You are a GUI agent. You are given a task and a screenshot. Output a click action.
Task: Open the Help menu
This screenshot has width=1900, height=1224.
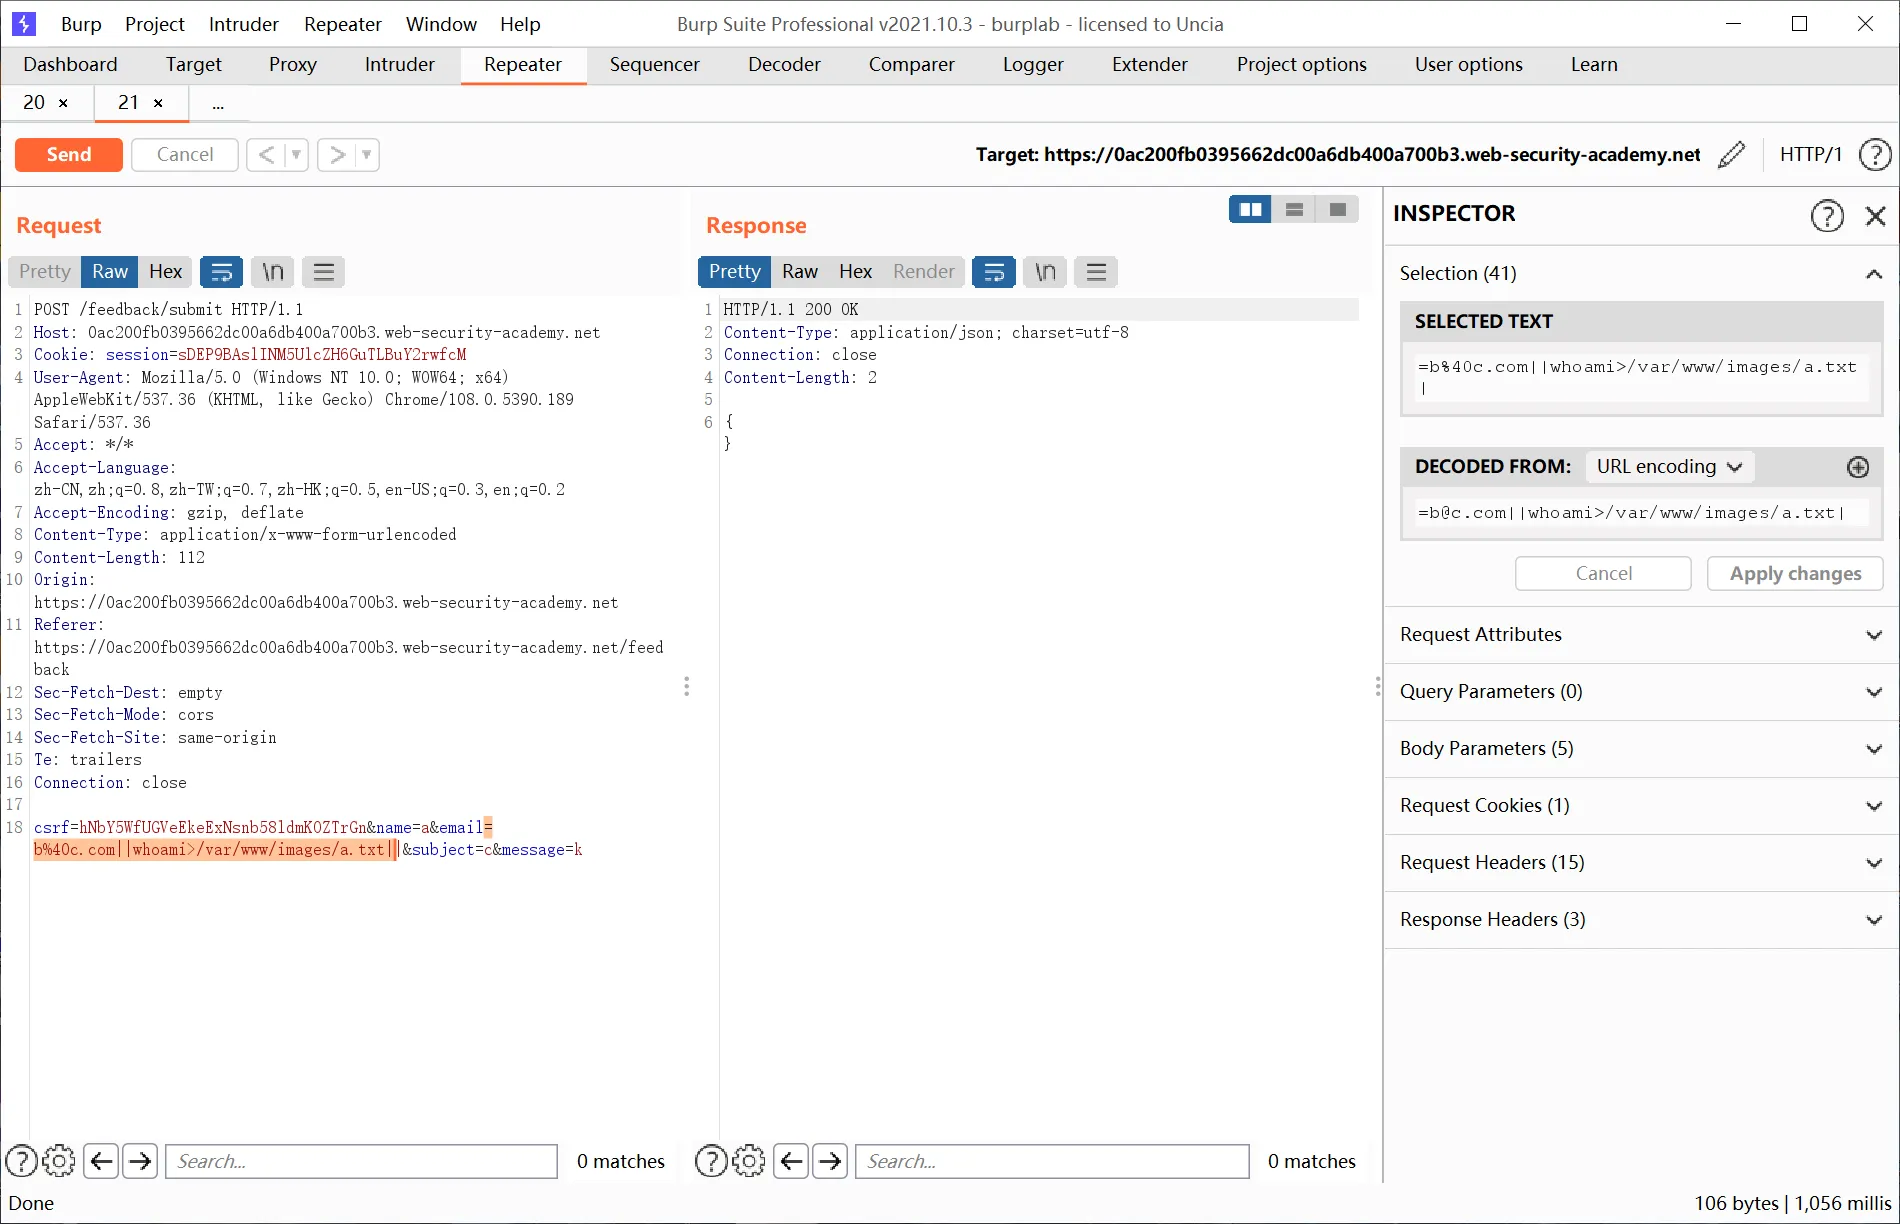pos(520,24)
